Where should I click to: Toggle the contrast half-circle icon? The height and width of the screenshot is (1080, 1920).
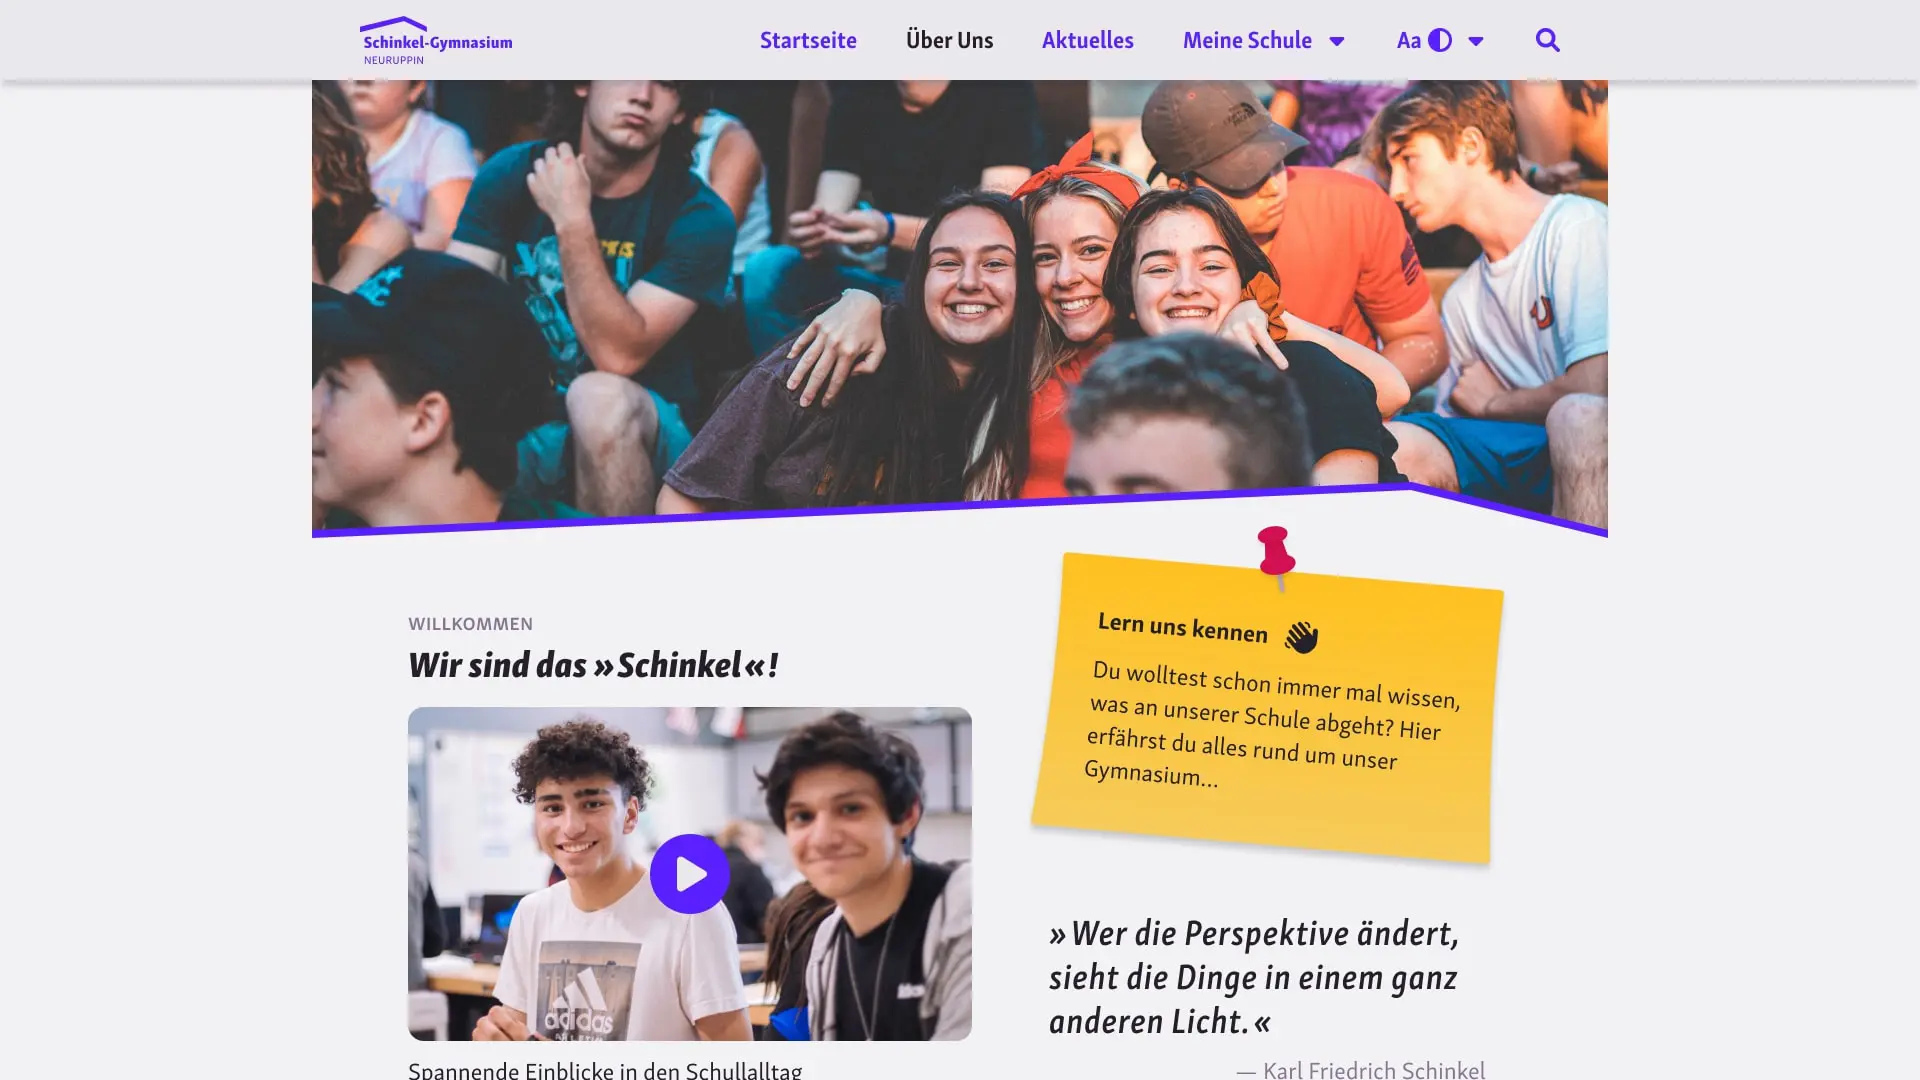(1440, 40)
